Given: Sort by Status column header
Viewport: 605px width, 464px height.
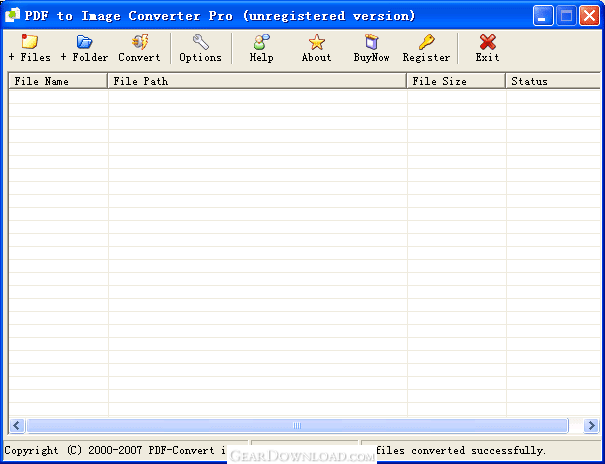Looking at the screenshot, I should [553, 81].
